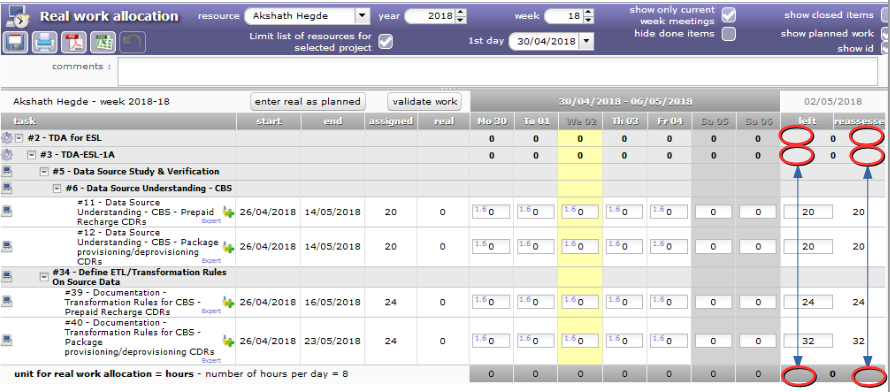
Task: Collapse #34 Define ETL/Transformation Rules group
Action: pos(44,277)
